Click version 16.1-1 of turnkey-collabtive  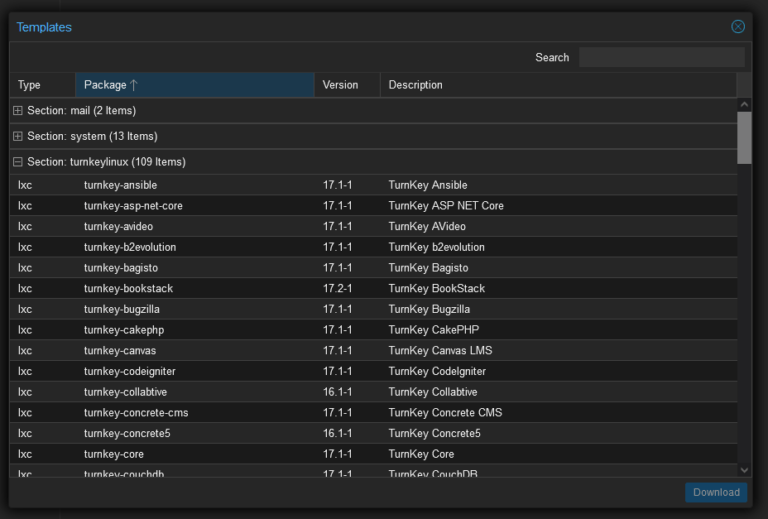tap(337, 392)
